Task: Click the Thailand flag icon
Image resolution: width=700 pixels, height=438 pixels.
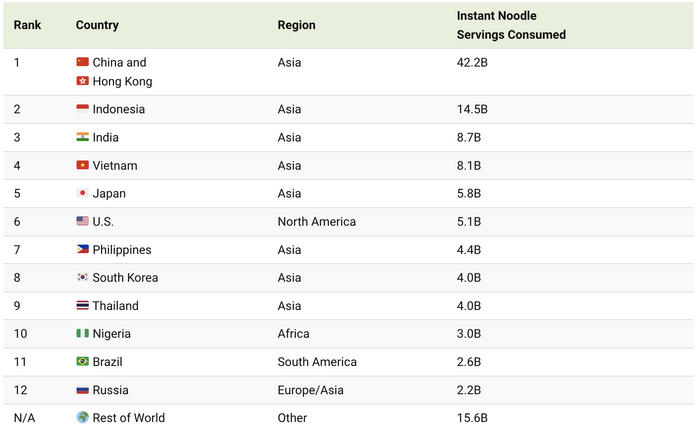Action: click(x=82, y=305)
